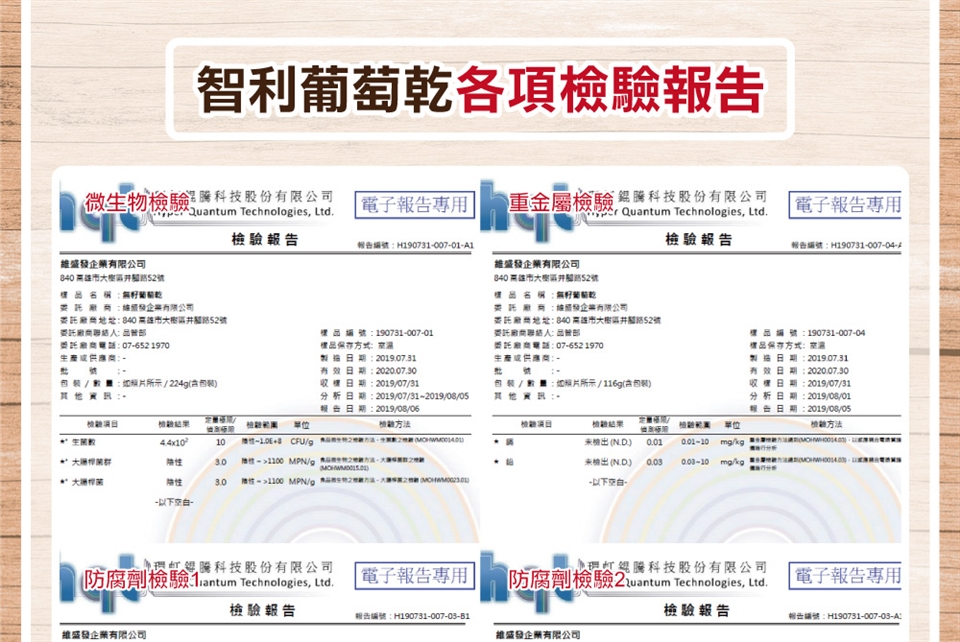Select the 重金屬檢驗 red label
This screenshot has height=642, width=960.
click(x=561, y=203)
